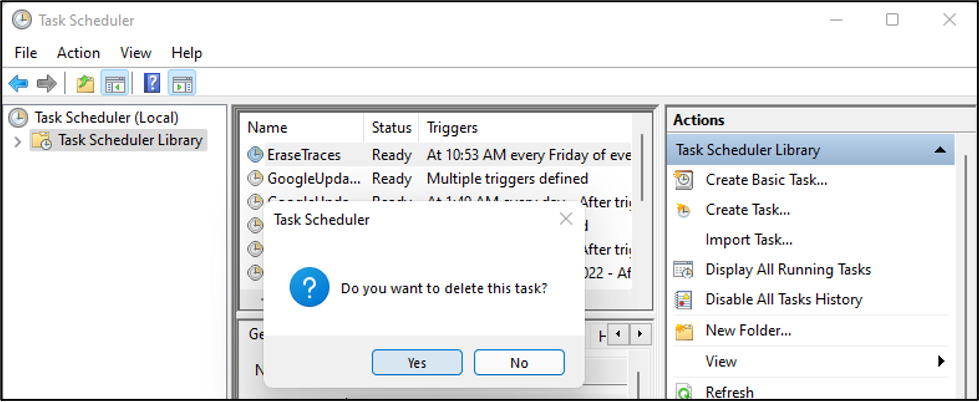Select the EraseTraces task row
This screenshot has height=402, width=979.
pos(304,155)
